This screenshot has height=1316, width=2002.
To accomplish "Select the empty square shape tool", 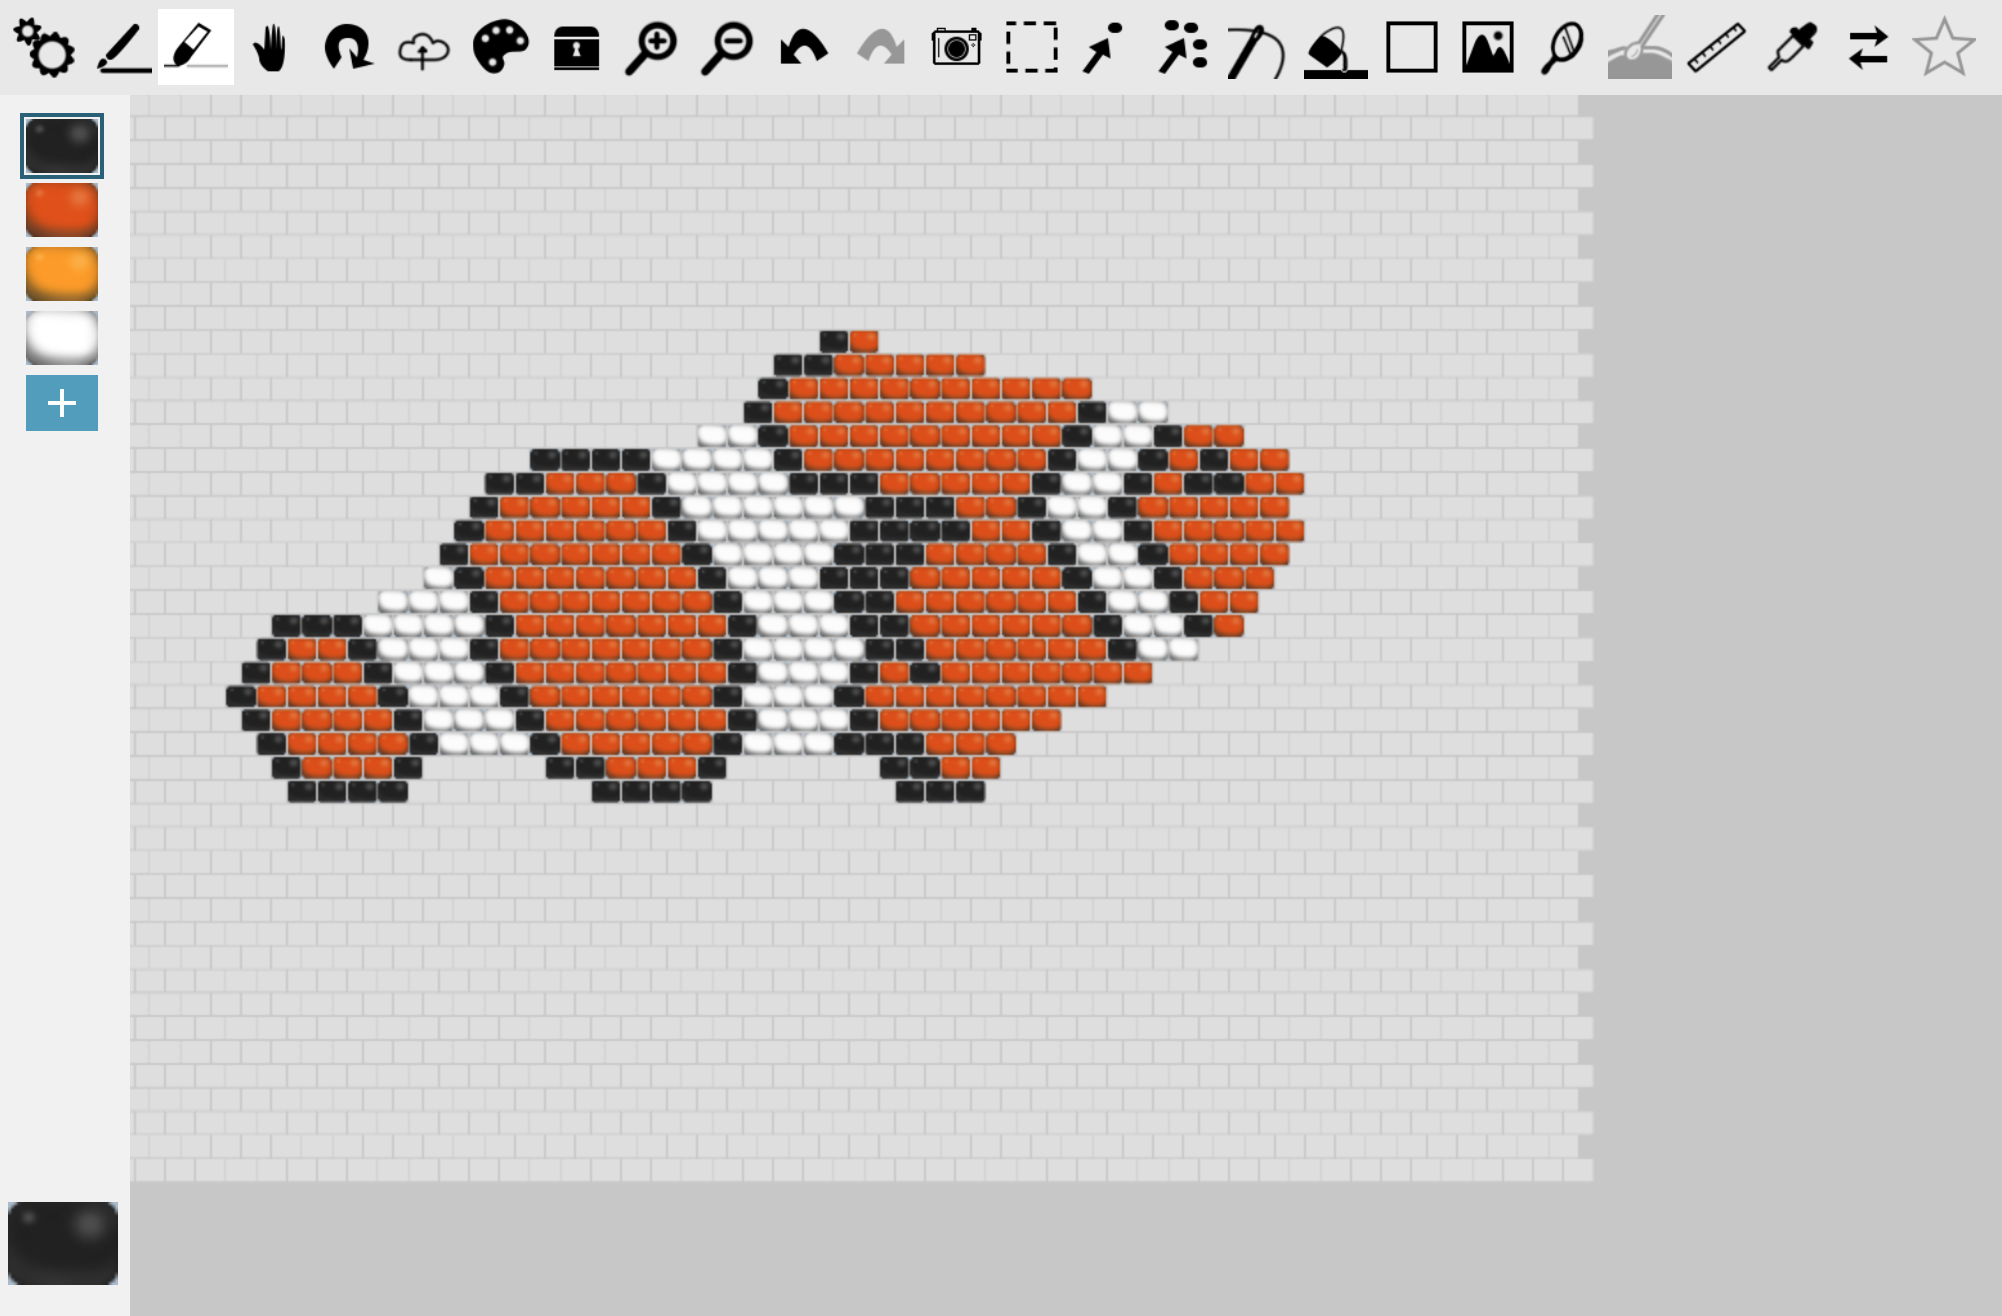I will coord(1412,47).
